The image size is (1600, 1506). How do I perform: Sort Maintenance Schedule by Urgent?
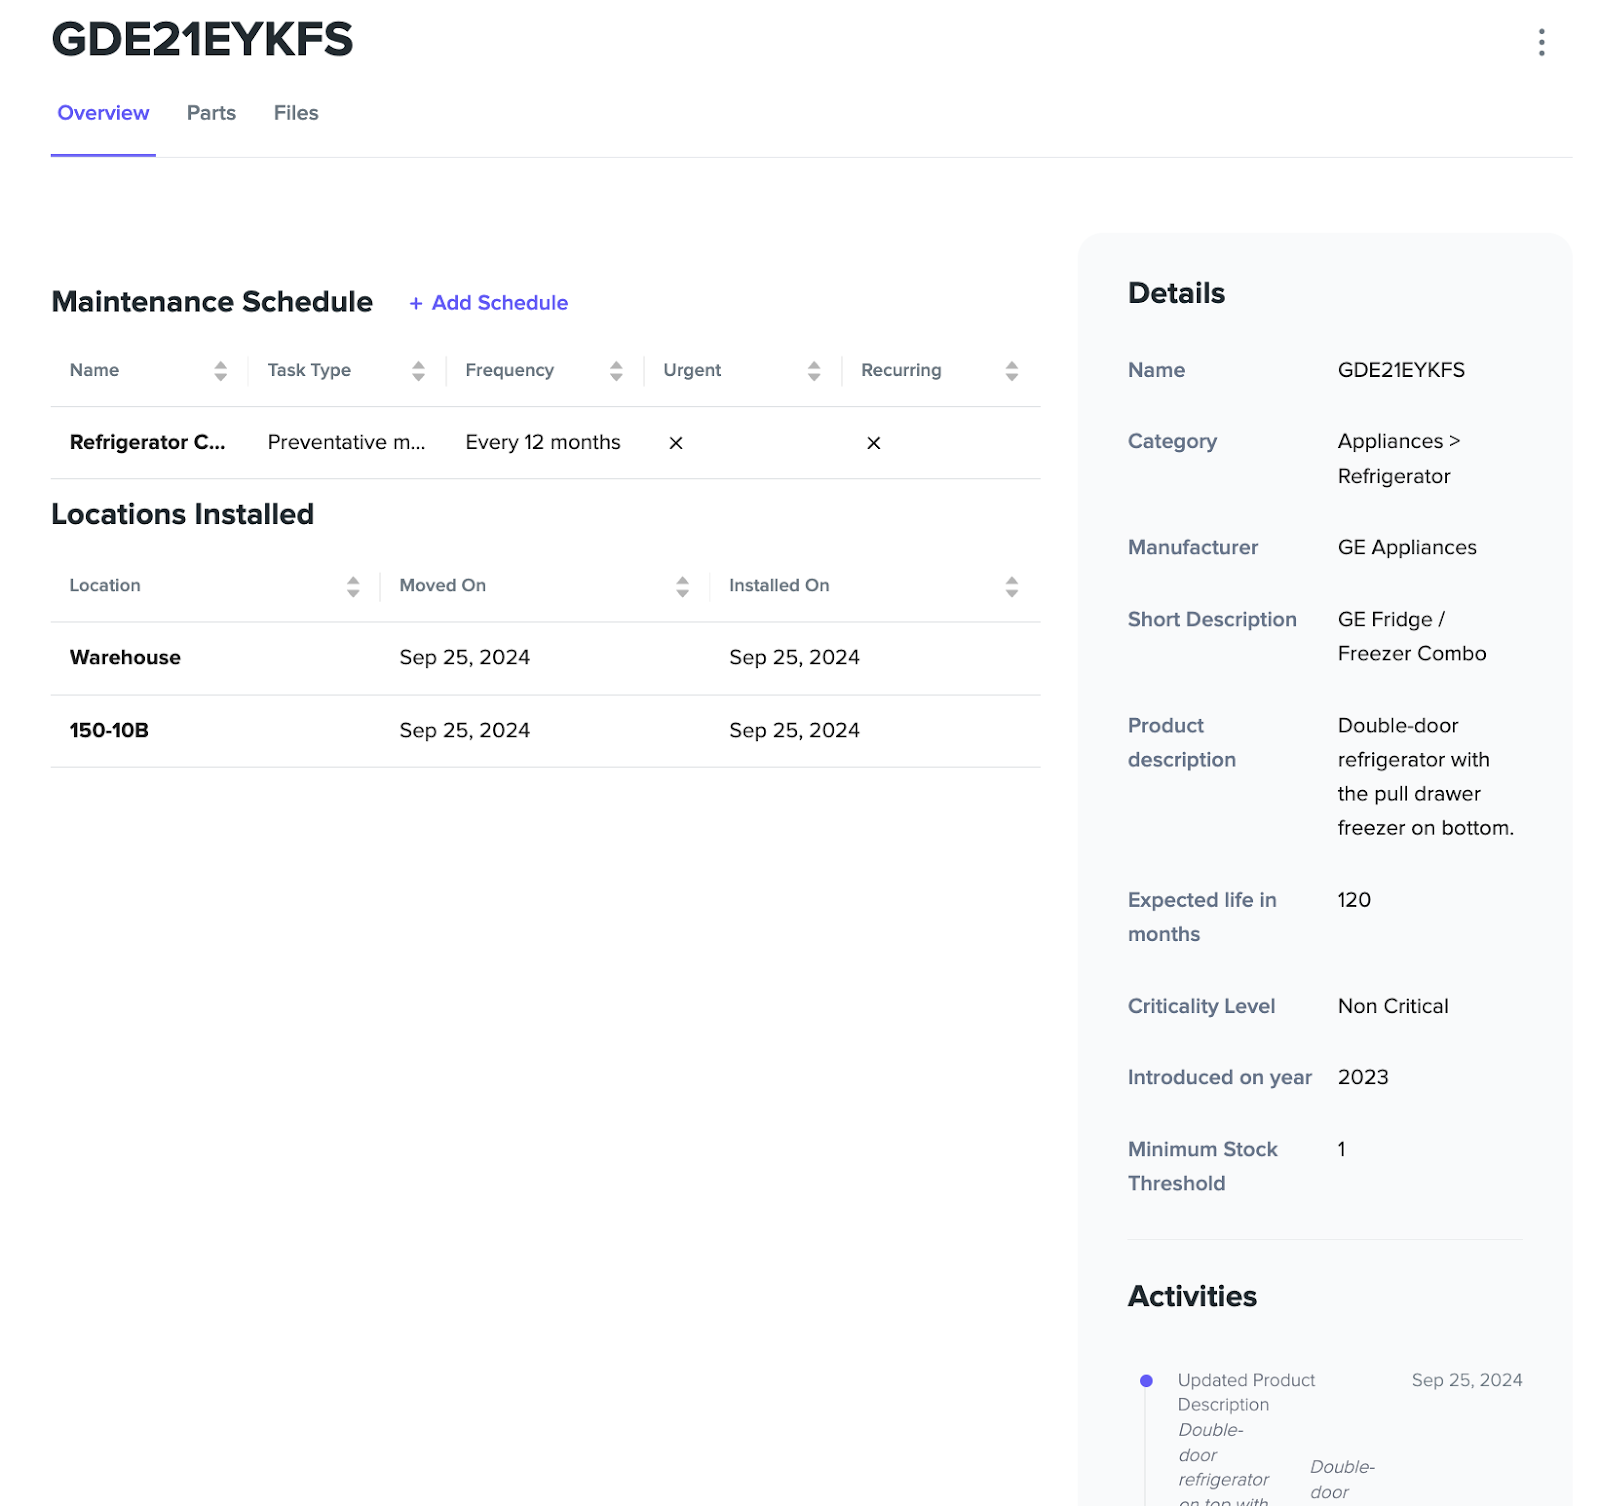point(814,371)
